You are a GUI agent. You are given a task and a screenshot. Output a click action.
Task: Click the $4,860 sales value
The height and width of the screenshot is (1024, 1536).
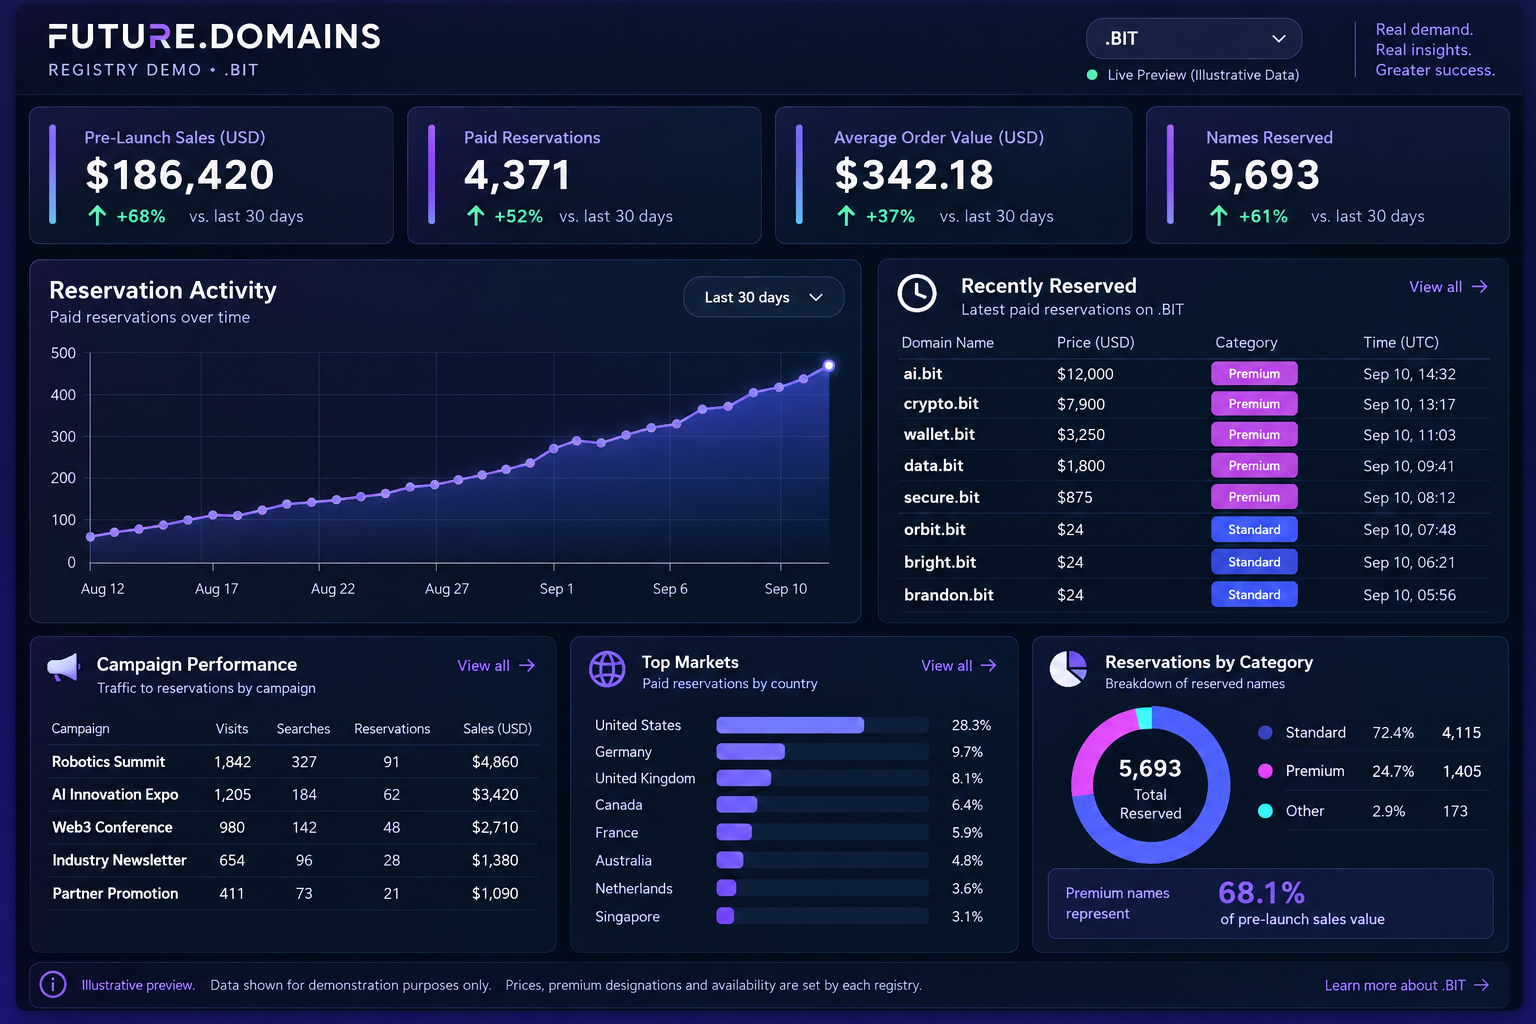495,762
